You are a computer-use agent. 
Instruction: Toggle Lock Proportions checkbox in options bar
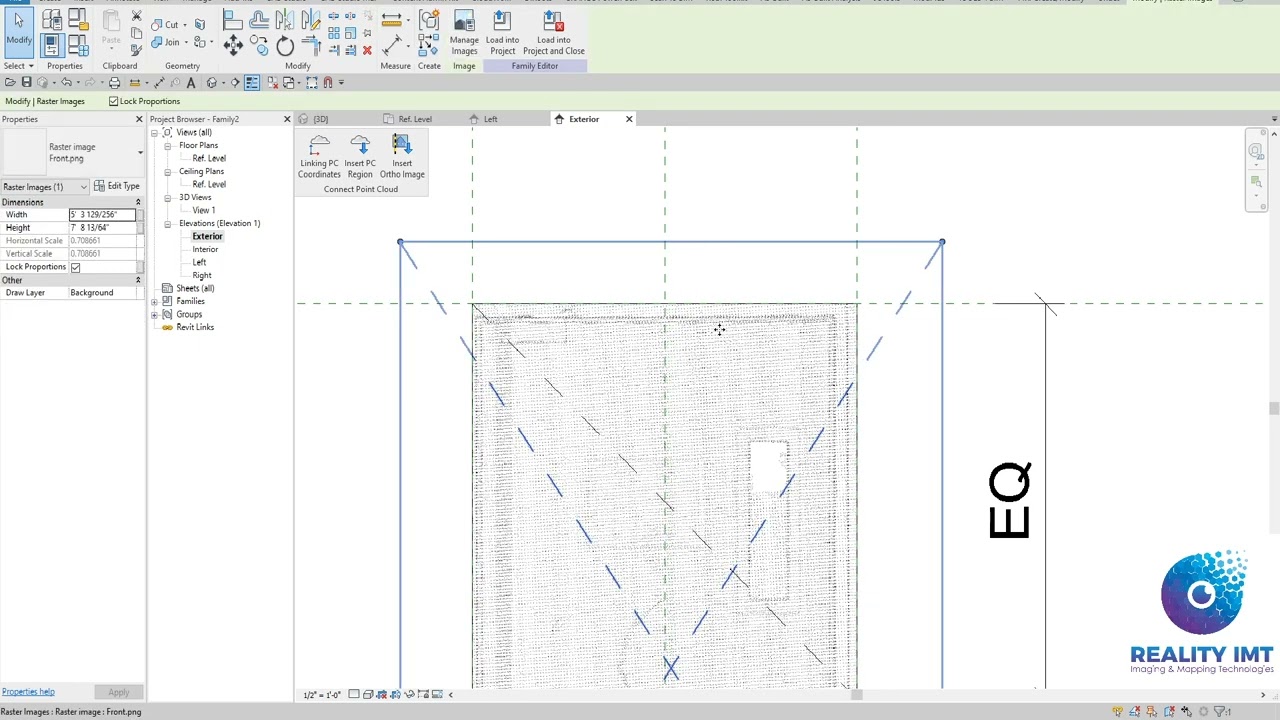[113, 101]
